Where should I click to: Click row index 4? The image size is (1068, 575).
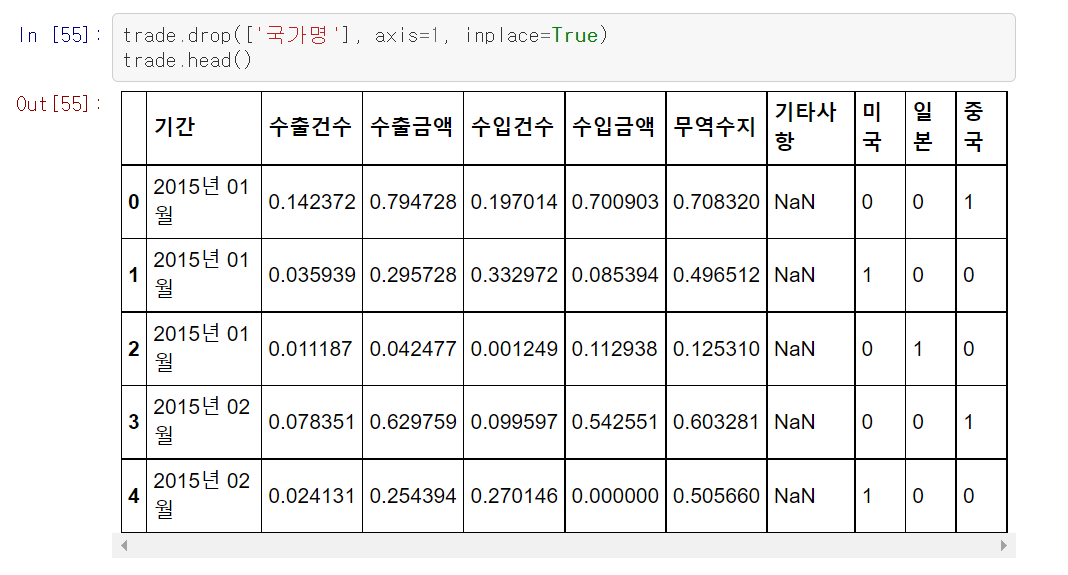click(134, 496)
